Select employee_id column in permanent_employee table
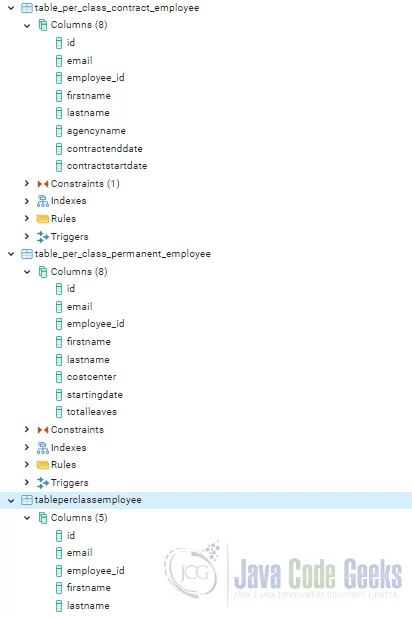412x617 pixels. click(x=96, y=324)
